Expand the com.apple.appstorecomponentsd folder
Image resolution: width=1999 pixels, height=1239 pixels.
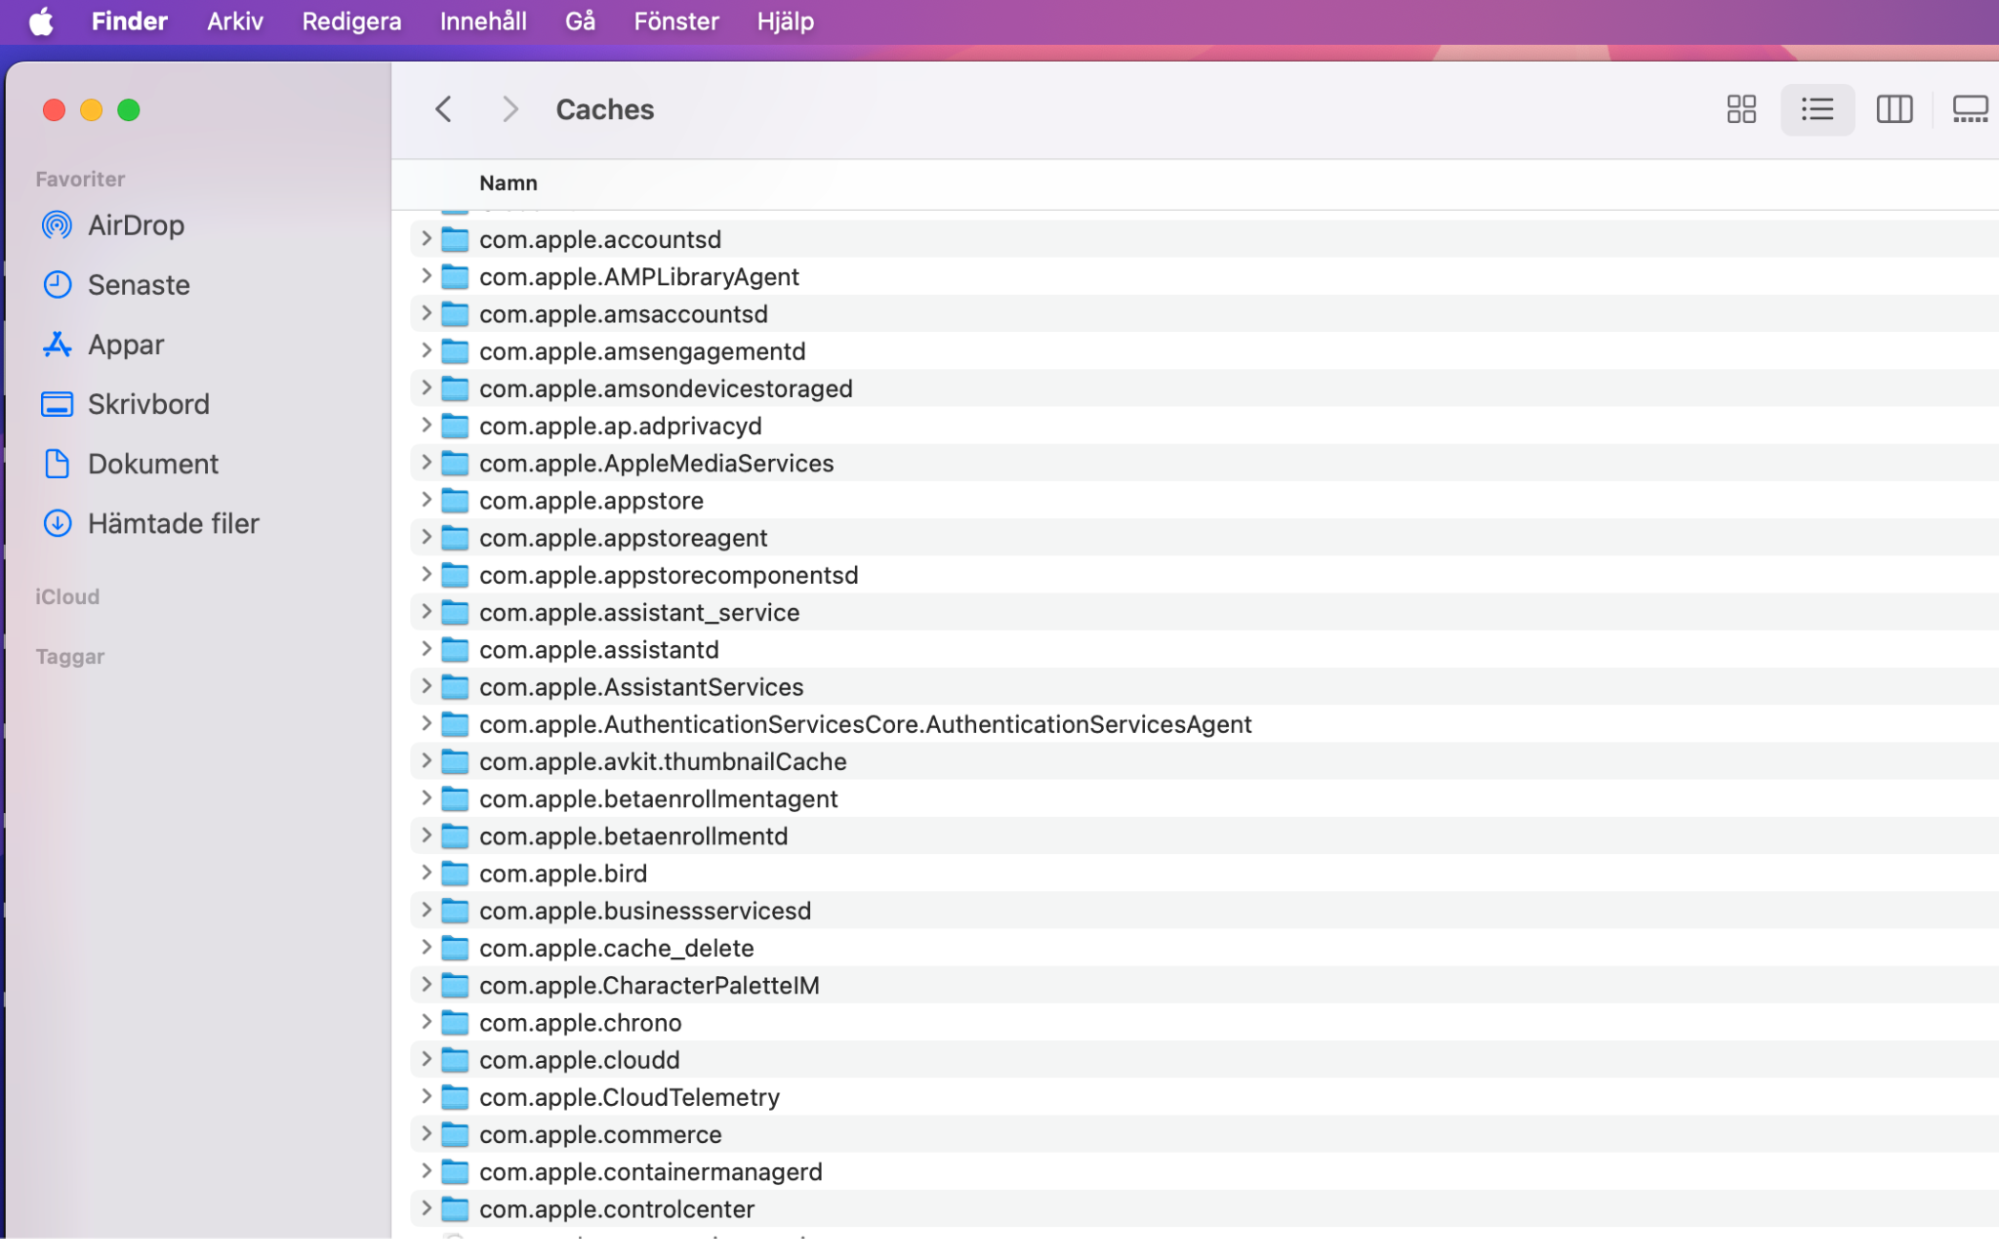tap(426, 575)
